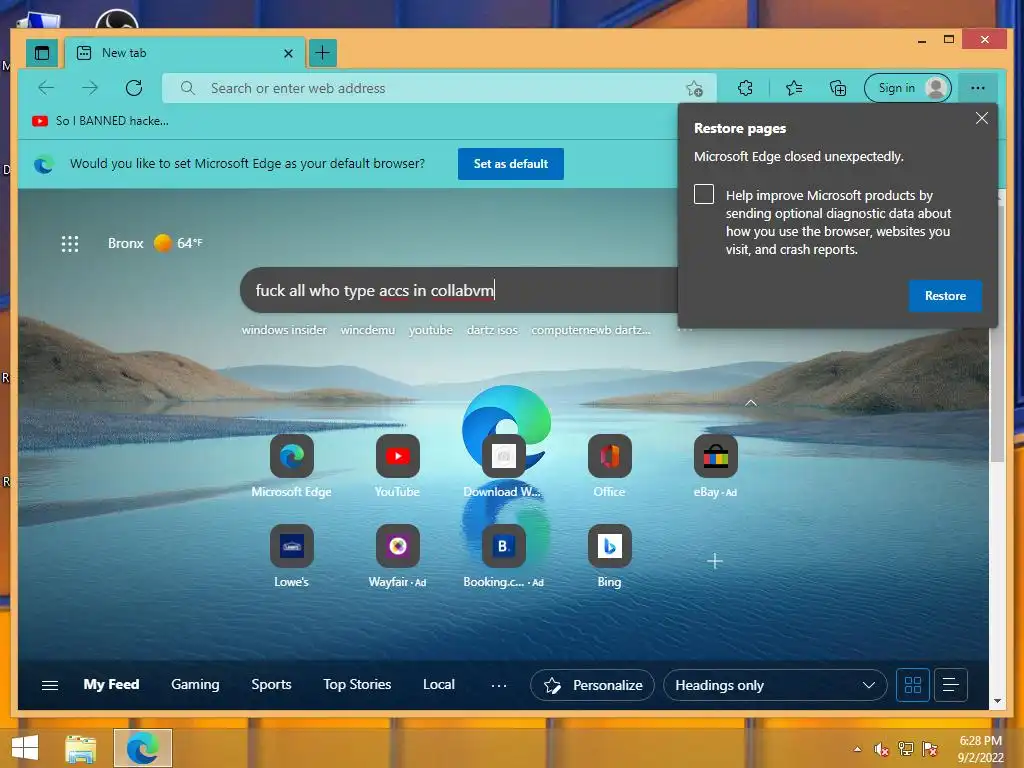Open the Office quick link tile
The height and width of the screenshot is (768, 1024).
(609, 466)
